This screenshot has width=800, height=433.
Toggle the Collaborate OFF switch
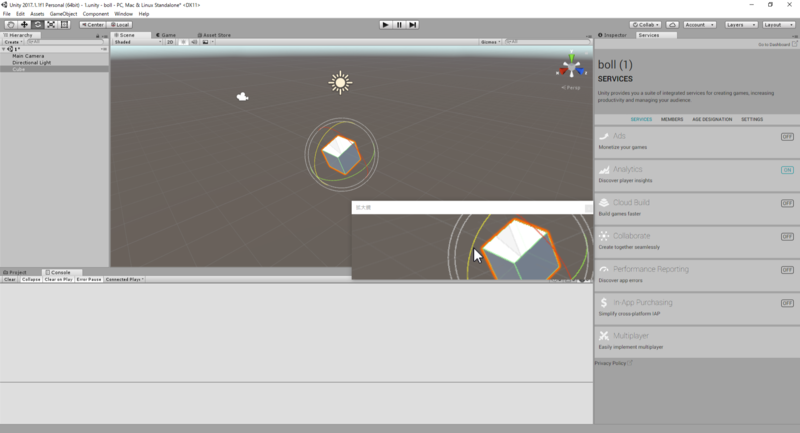pos(787,237)
